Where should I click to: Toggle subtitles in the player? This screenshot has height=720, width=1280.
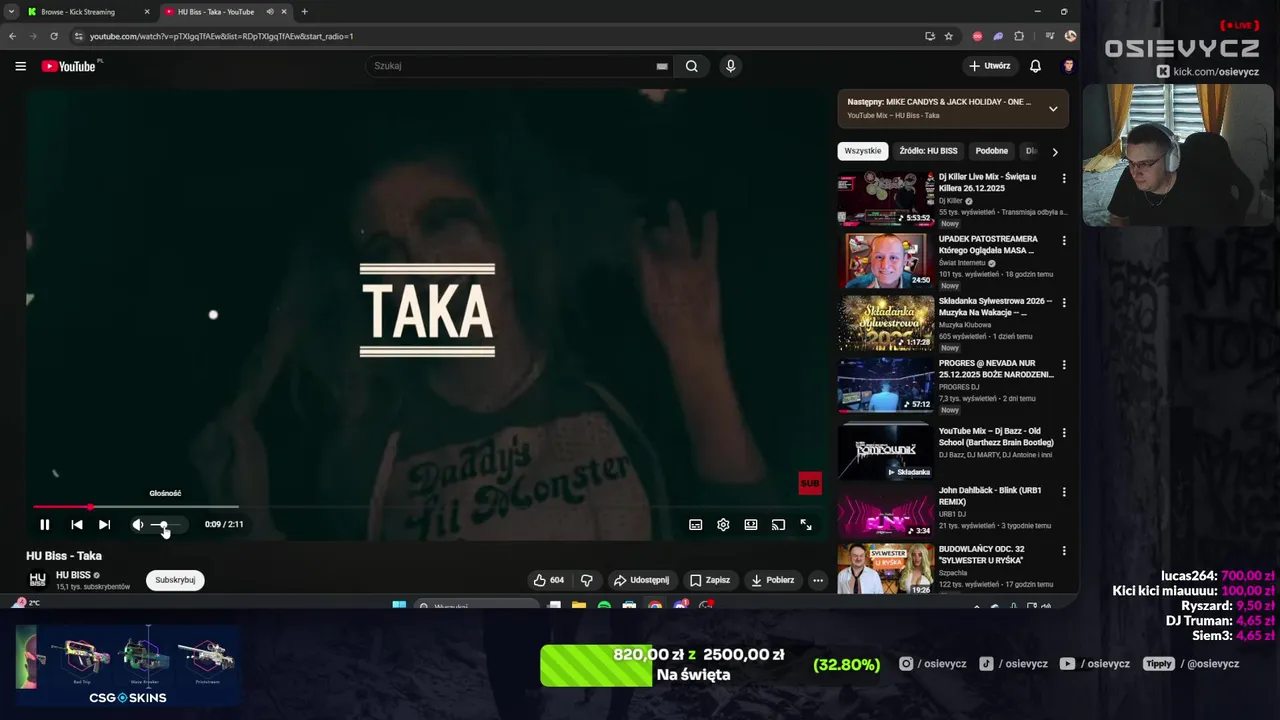click(x=695, y=524)
